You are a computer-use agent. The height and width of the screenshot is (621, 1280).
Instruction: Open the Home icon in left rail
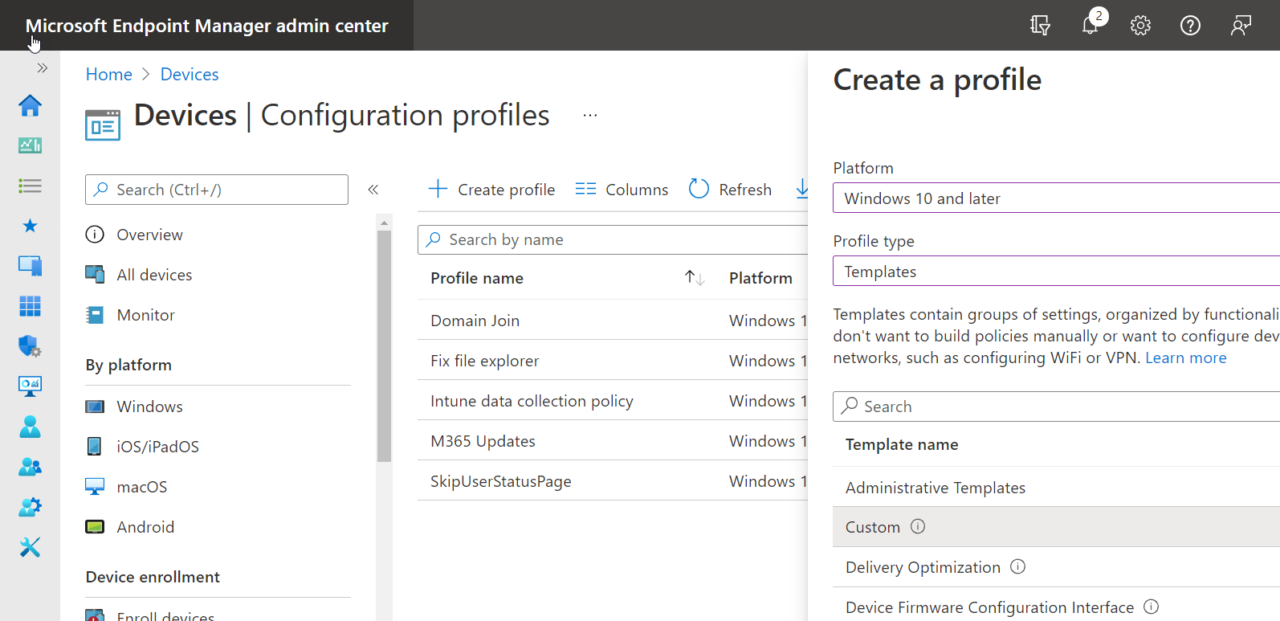30,105
